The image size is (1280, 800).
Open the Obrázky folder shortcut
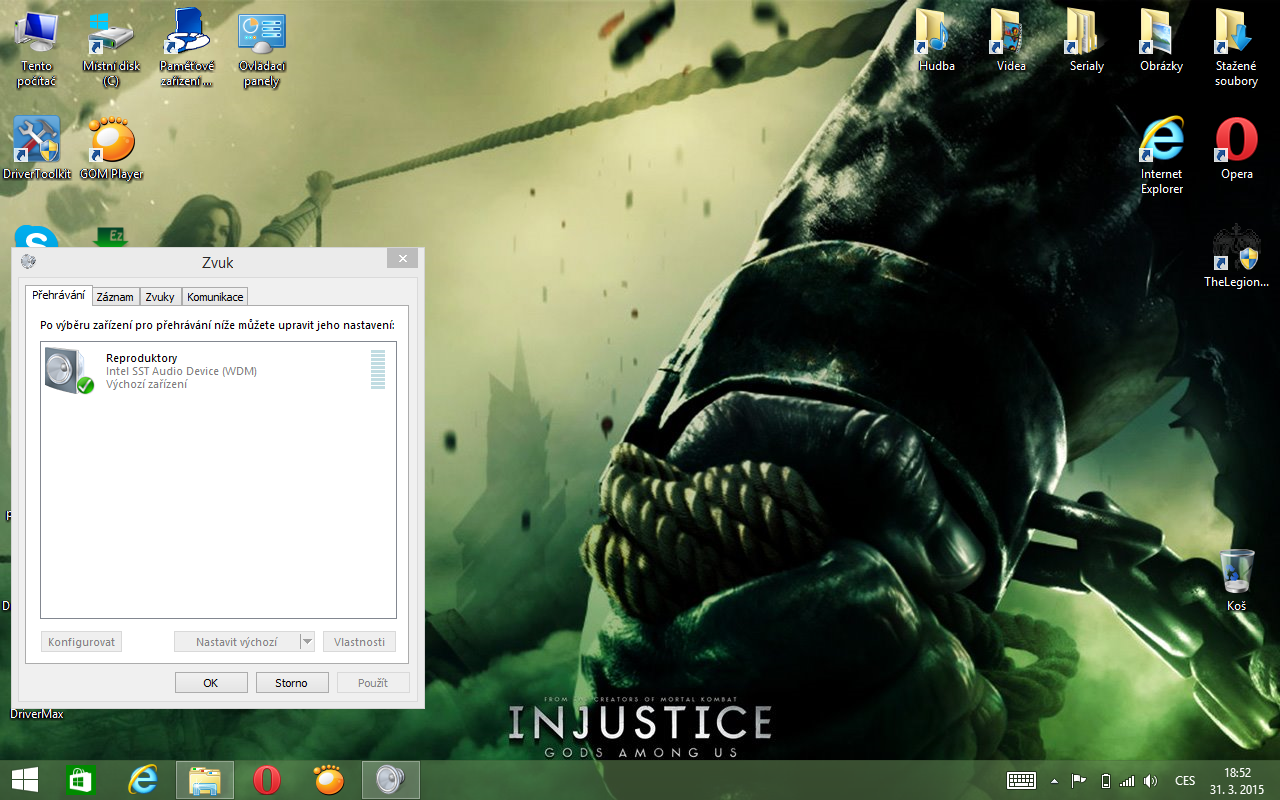1161,41
